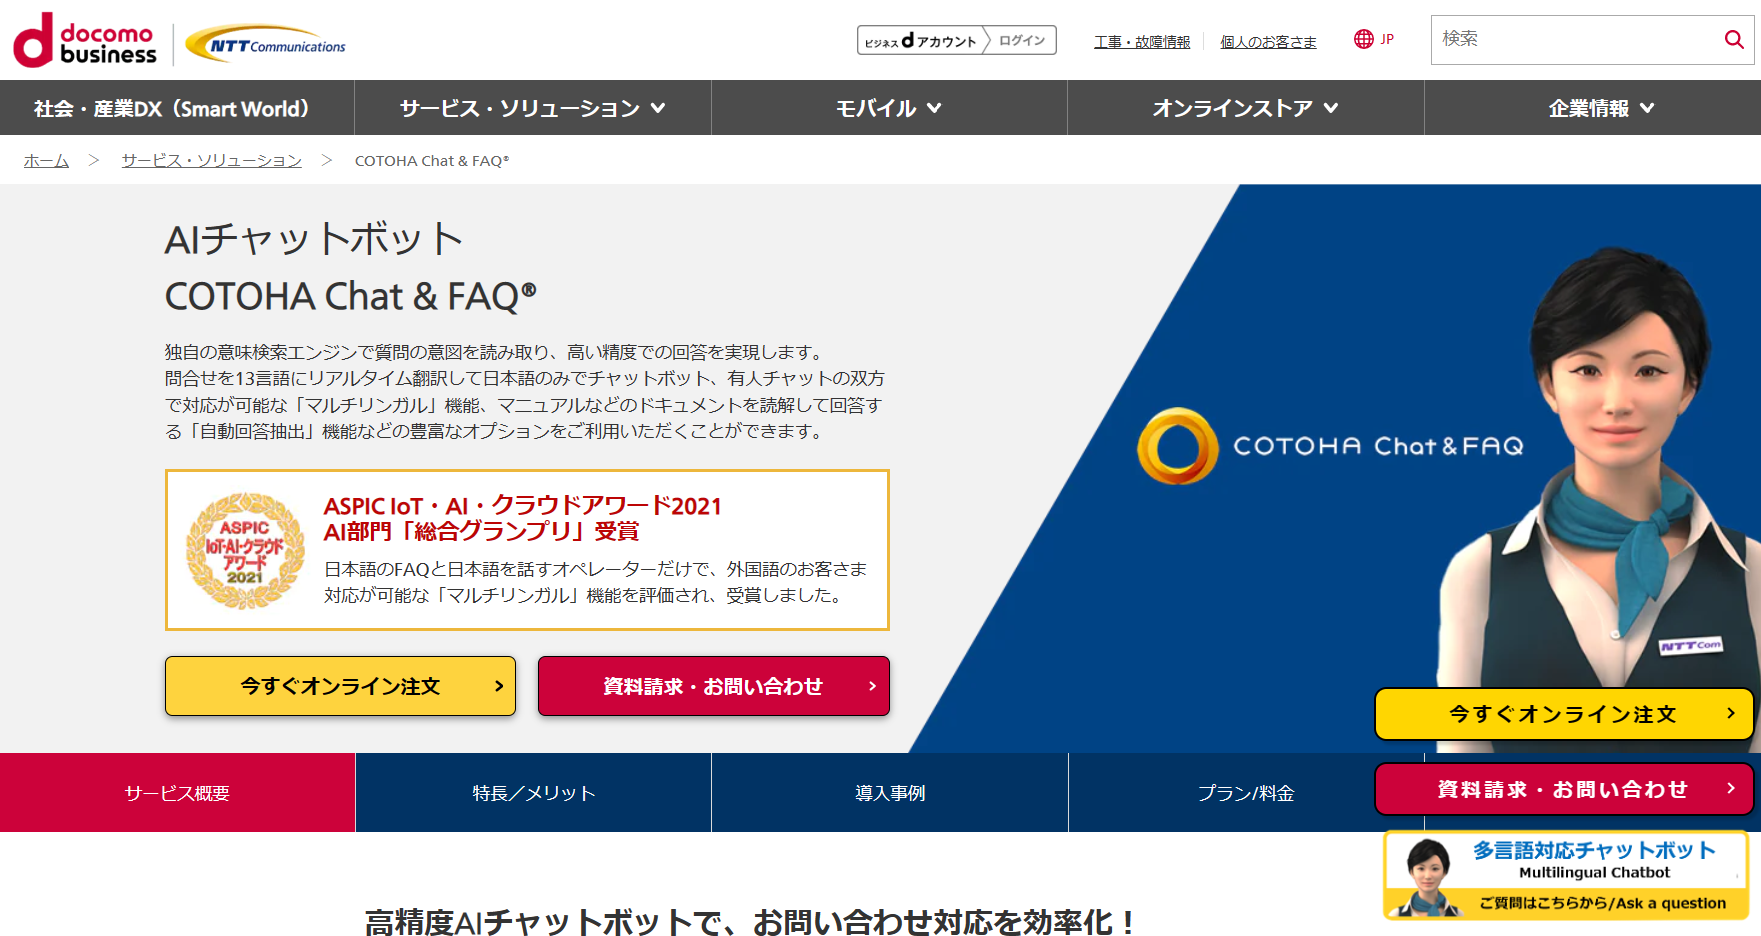Click the chatbot avatar thumbnail
The width and height of the screenshot is (1761, 936).
pos(1427,876)
